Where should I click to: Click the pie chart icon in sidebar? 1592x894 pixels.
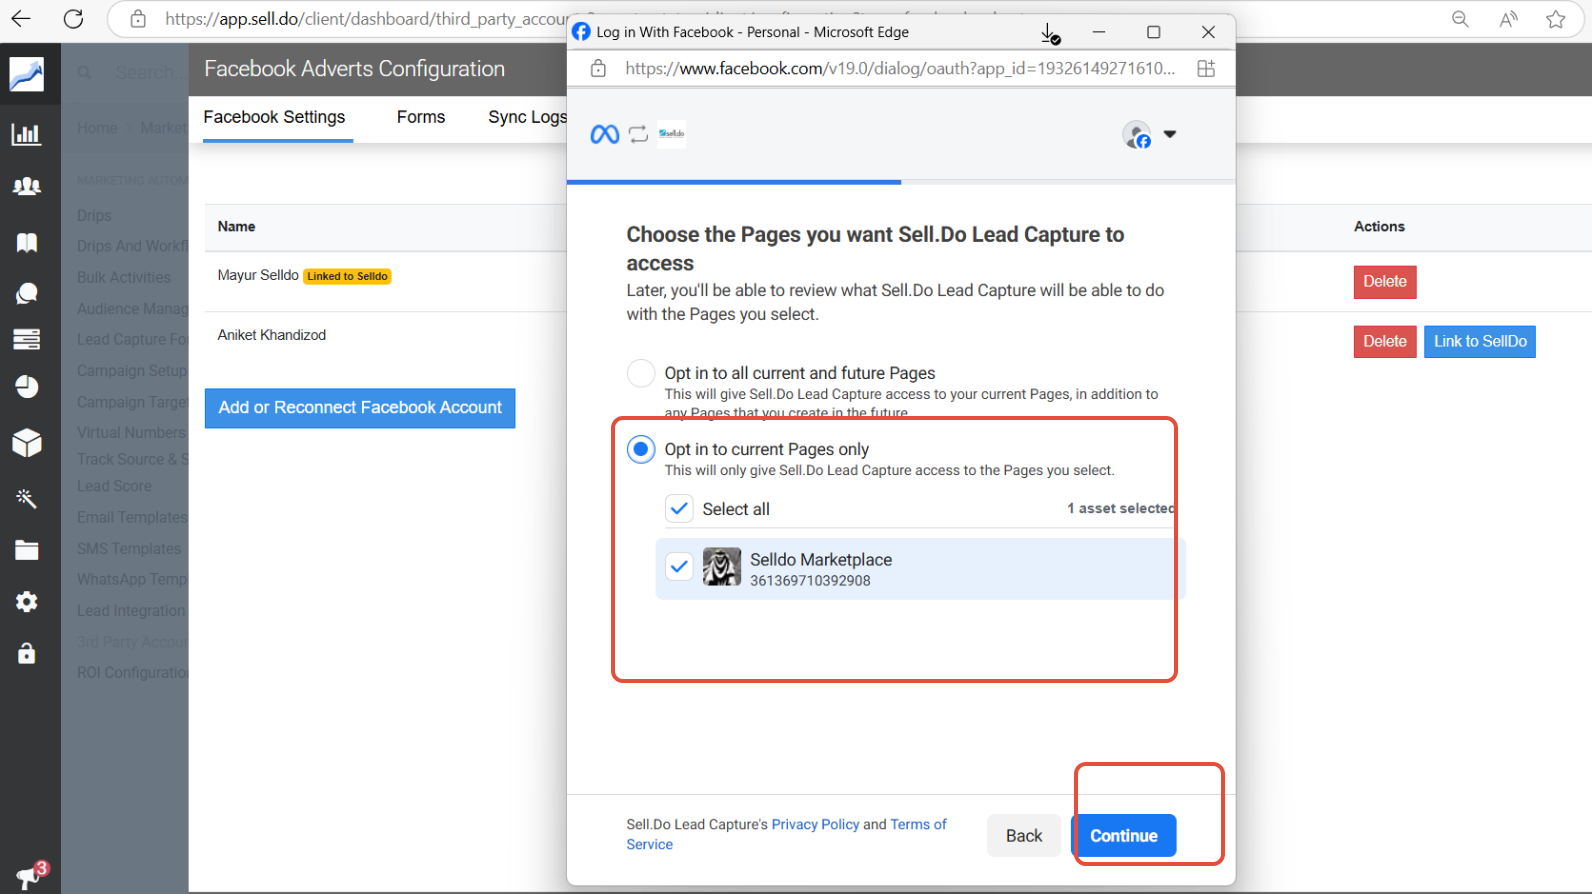27,387
